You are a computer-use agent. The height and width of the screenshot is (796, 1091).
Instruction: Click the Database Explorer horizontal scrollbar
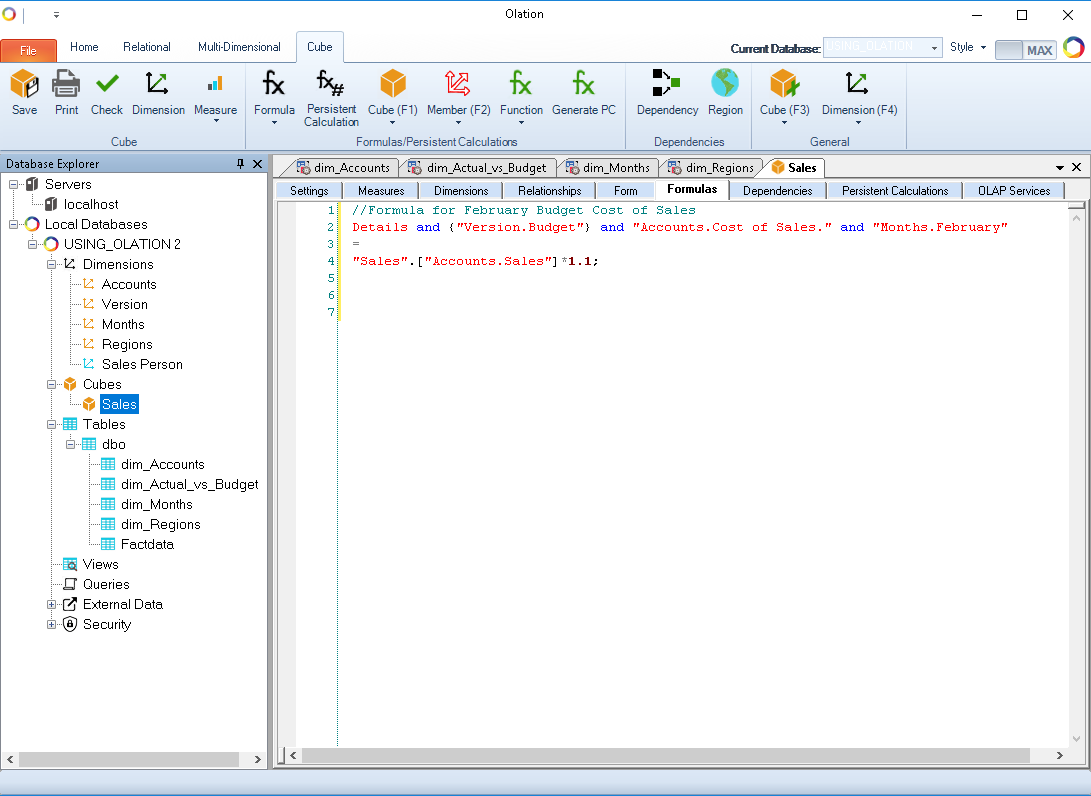[128, 759]
